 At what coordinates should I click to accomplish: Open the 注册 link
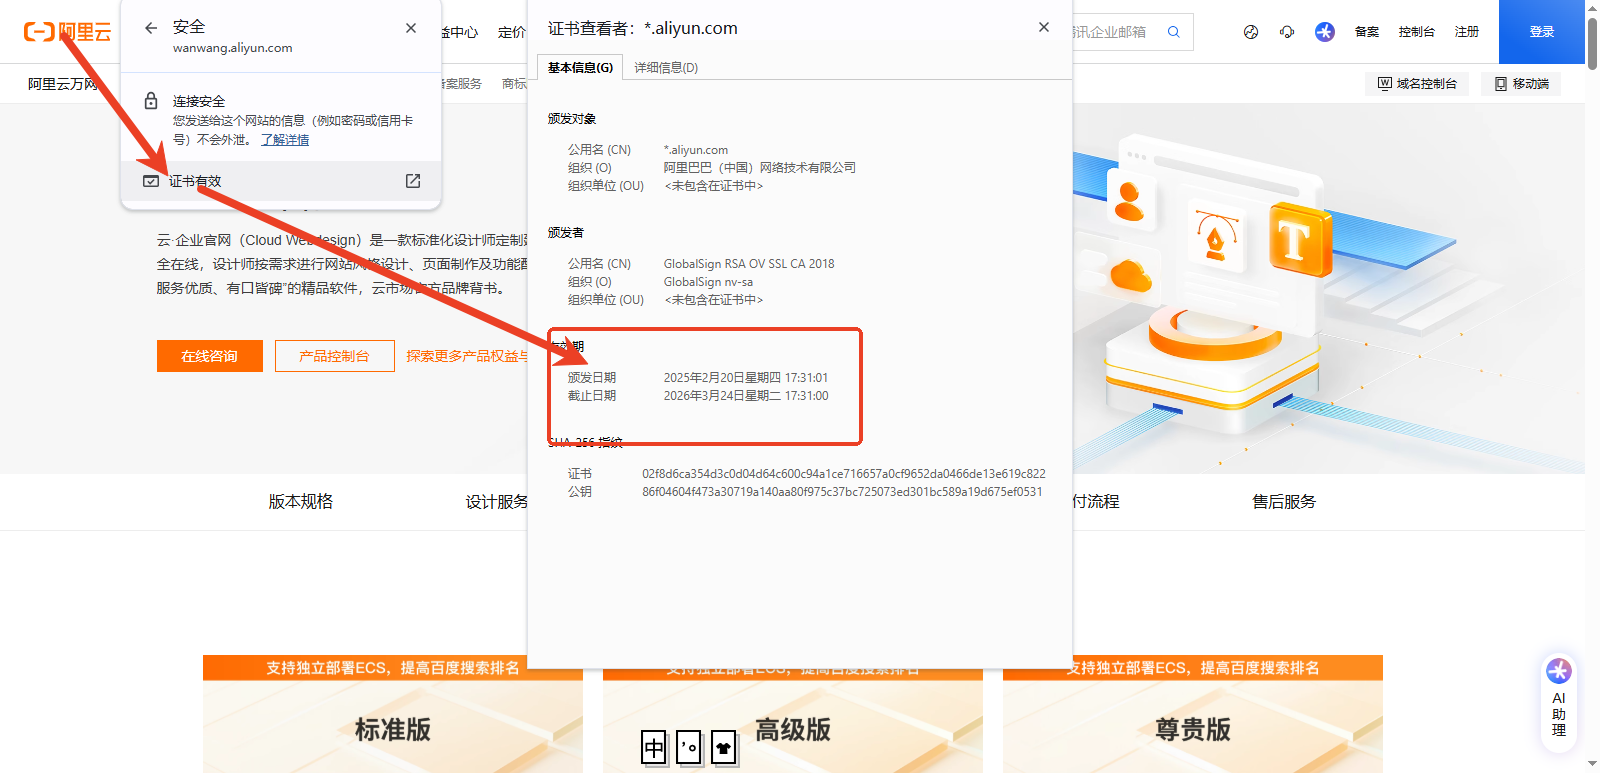pyautogui.click(x=1467, y=32)
